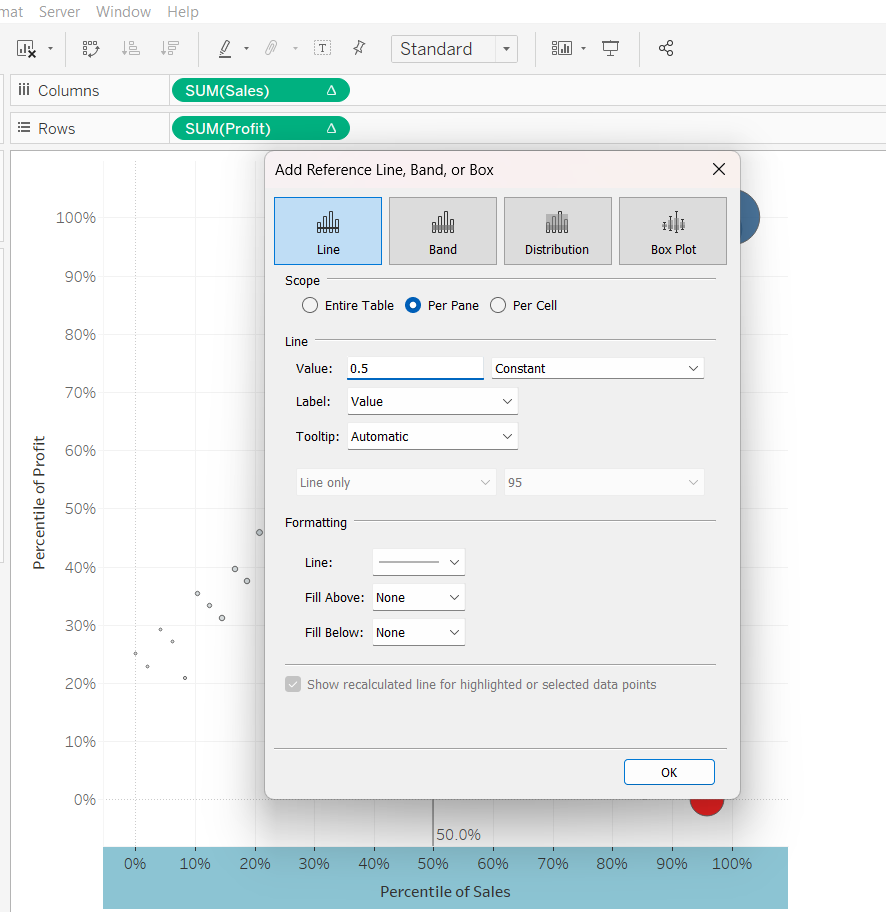Click the Share workbook icon
The width and height of the screenshot is (886, 912).
click(666, 48)
